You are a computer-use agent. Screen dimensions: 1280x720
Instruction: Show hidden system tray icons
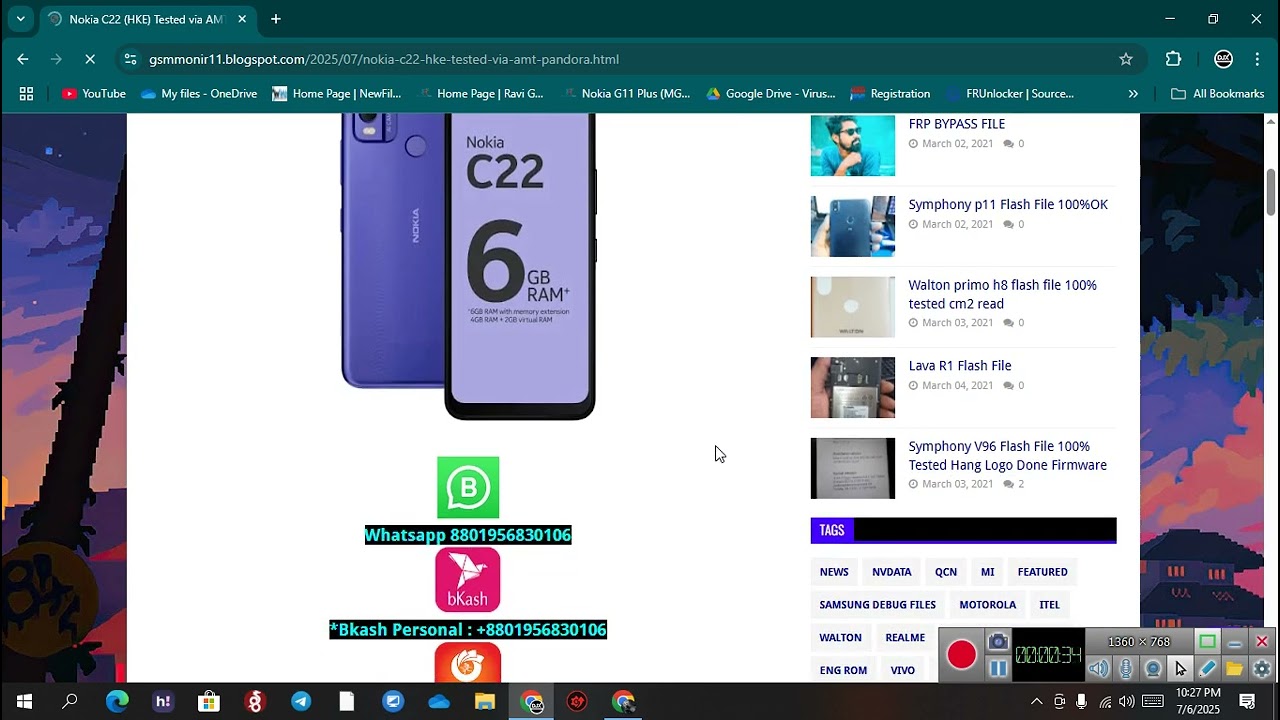point(1036,701)
